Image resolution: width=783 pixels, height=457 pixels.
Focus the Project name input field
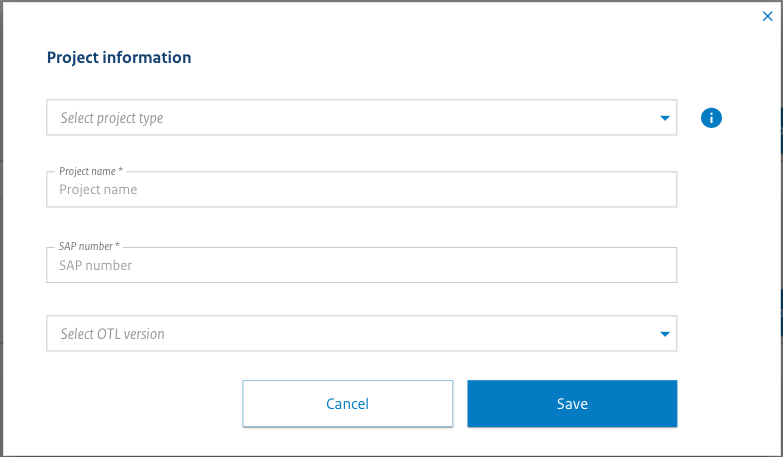pos(361,189)
